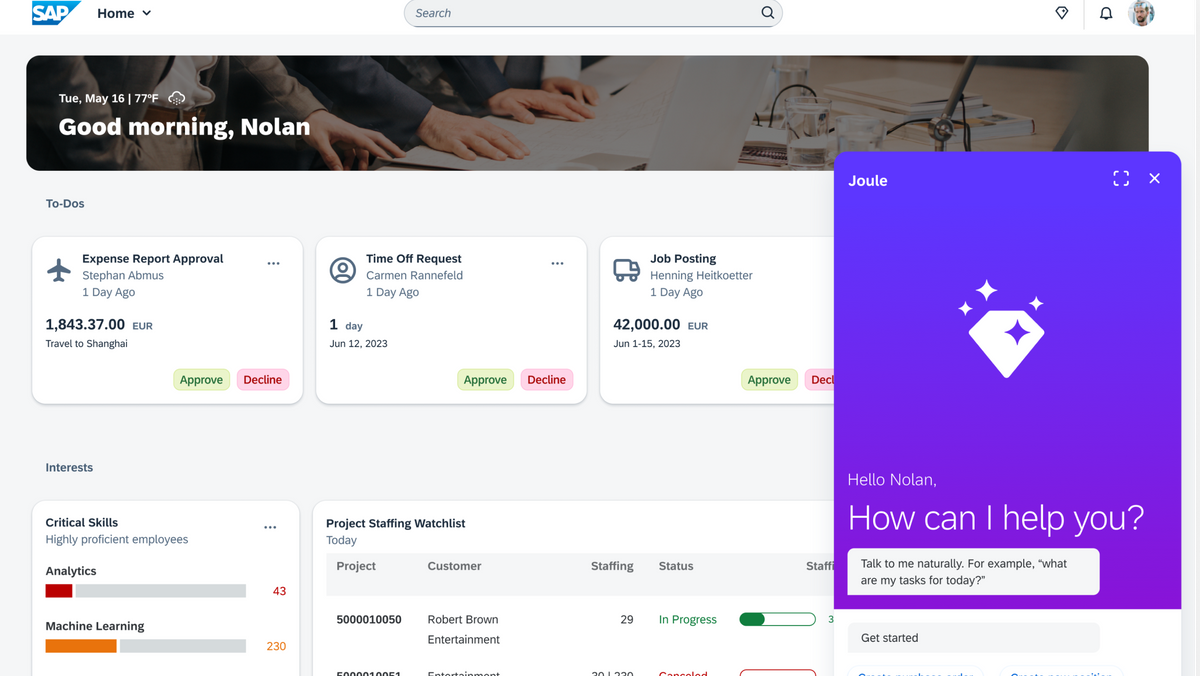1200x676 pixels.
Task: Click the large Joule diamond logo in the panel
Action: click(1002, 329)
